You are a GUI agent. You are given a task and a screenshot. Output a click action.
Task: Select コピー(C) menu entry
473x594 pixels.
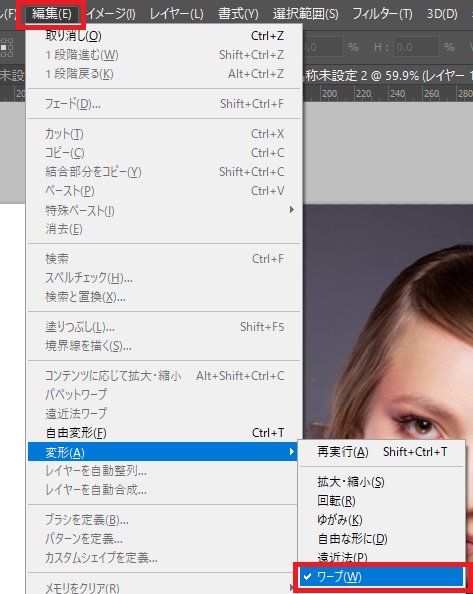coord(164,153)
